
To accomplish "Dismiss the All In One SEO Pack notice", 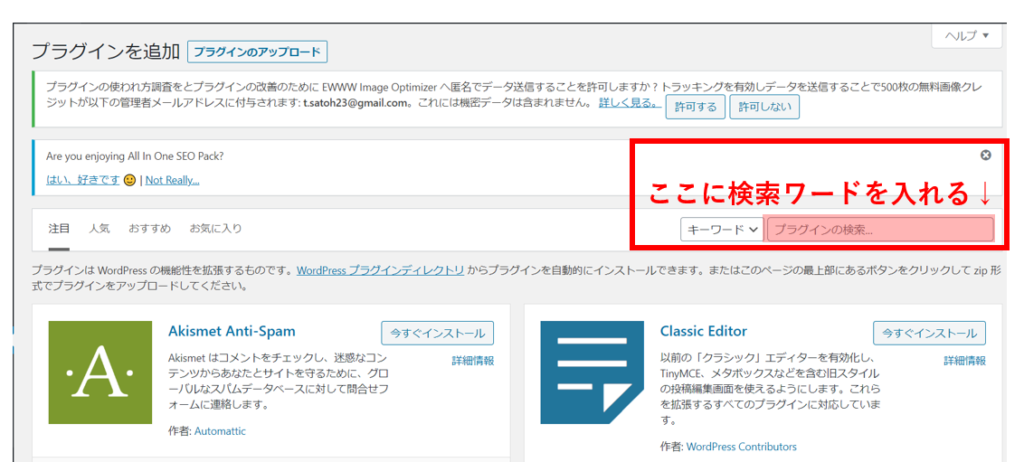I will click(985, 155).
